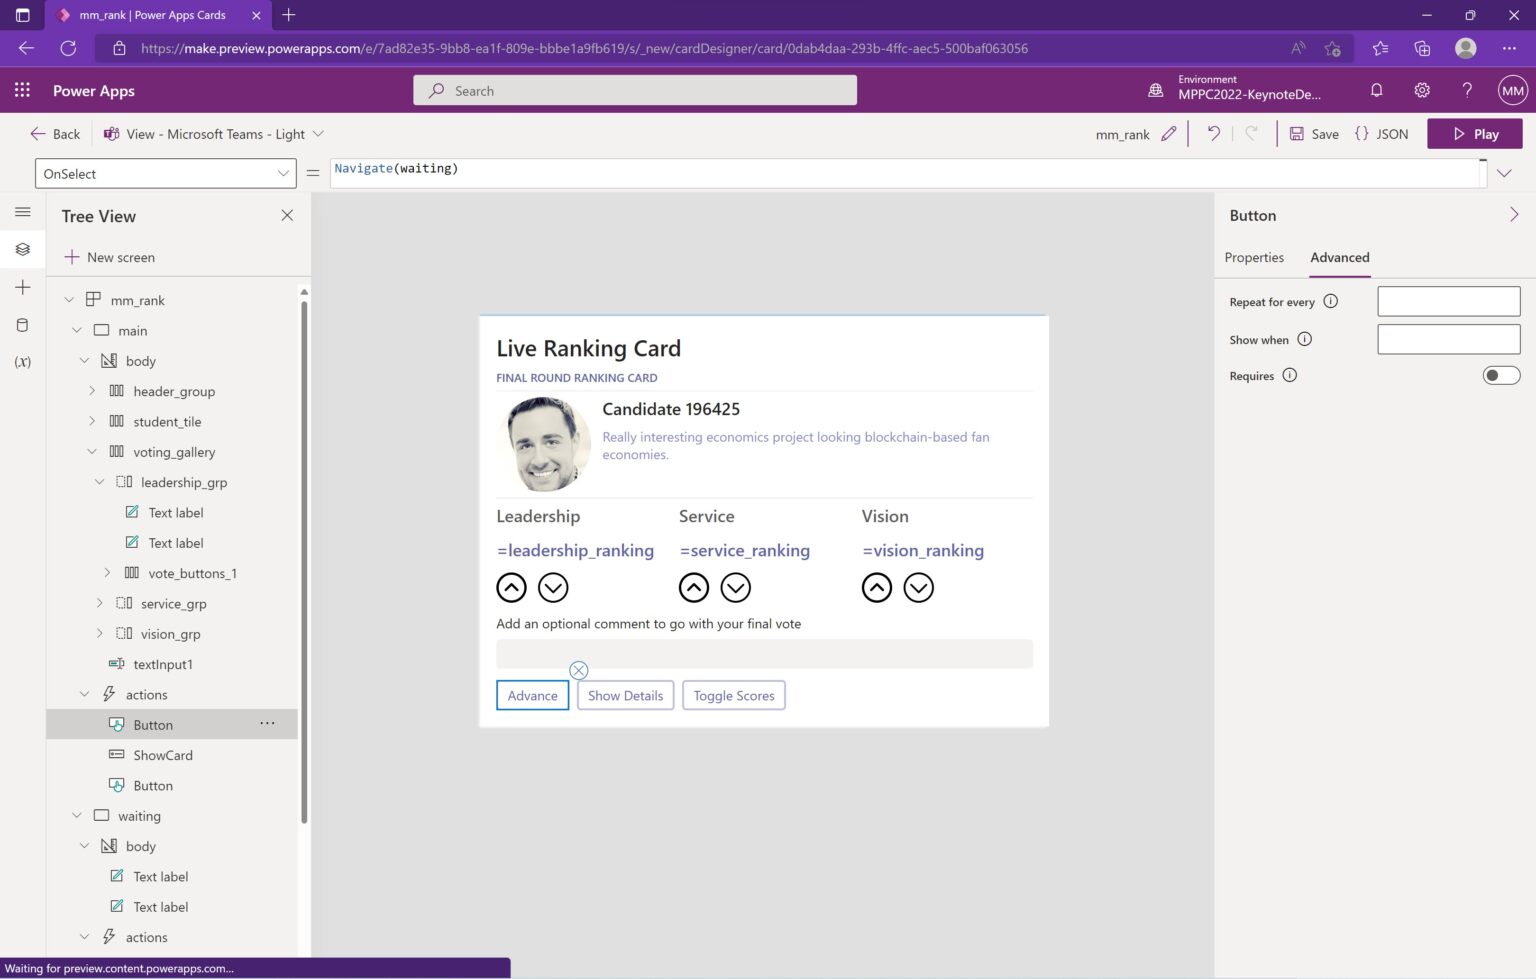The height and width of the screenshot is (979, 1536).
Task: Open the OnSelect property dropdown
Action: [283, 173]
